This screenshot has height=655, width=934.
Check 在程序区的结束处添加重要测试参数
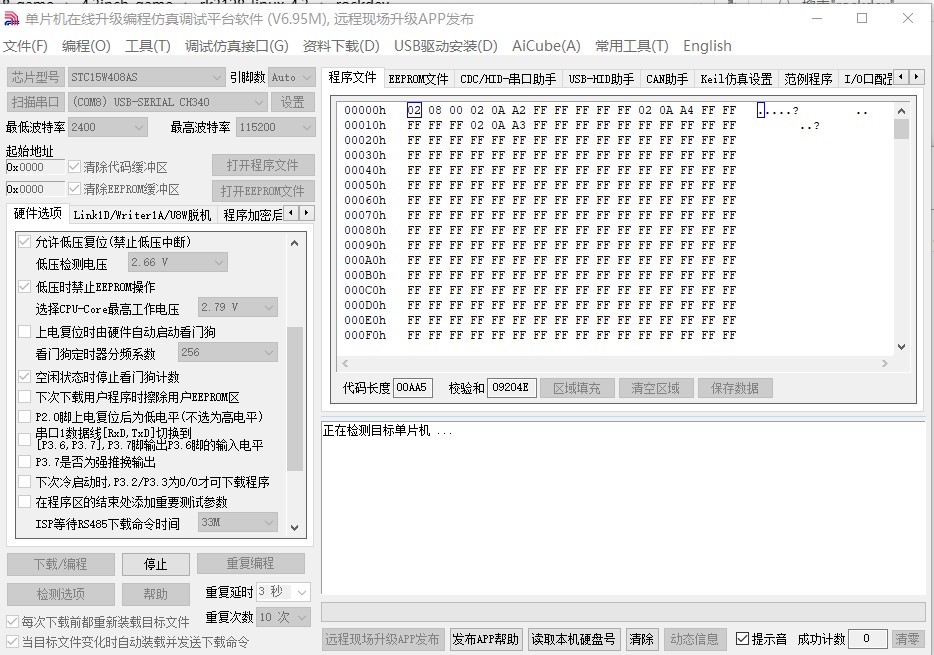click(x=24, y=502)
